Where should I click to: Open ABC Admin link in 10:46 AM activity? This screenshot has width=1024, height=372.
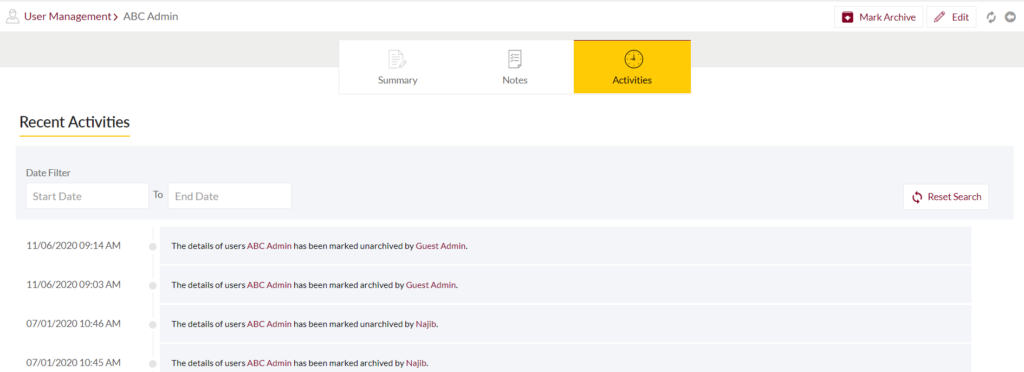(269, 324)
